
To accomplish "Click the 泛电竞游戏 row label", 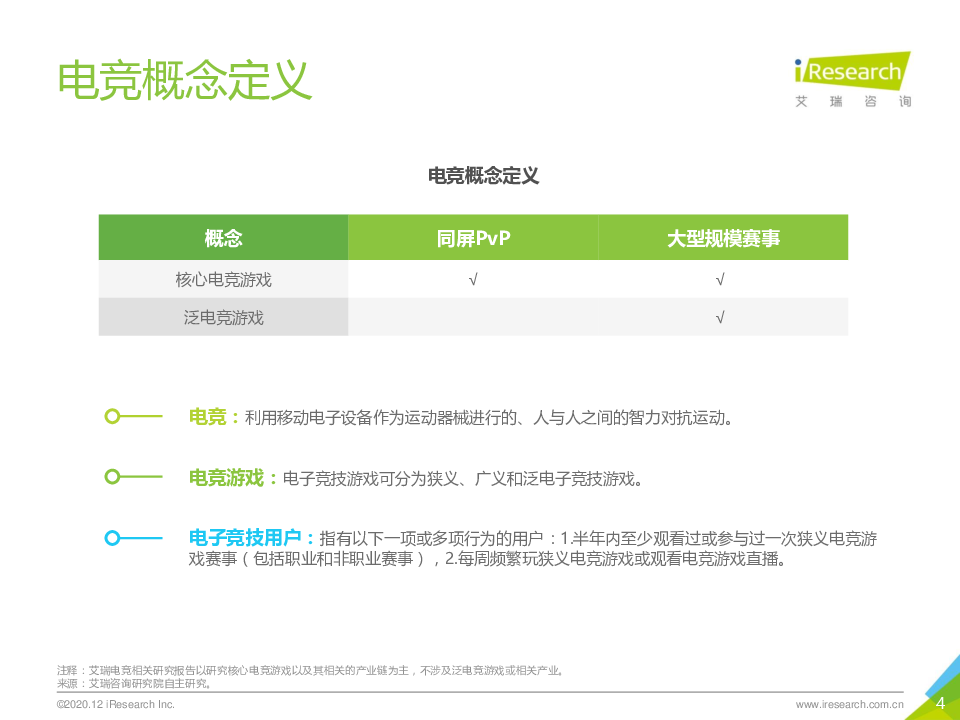I will point(223,318).
